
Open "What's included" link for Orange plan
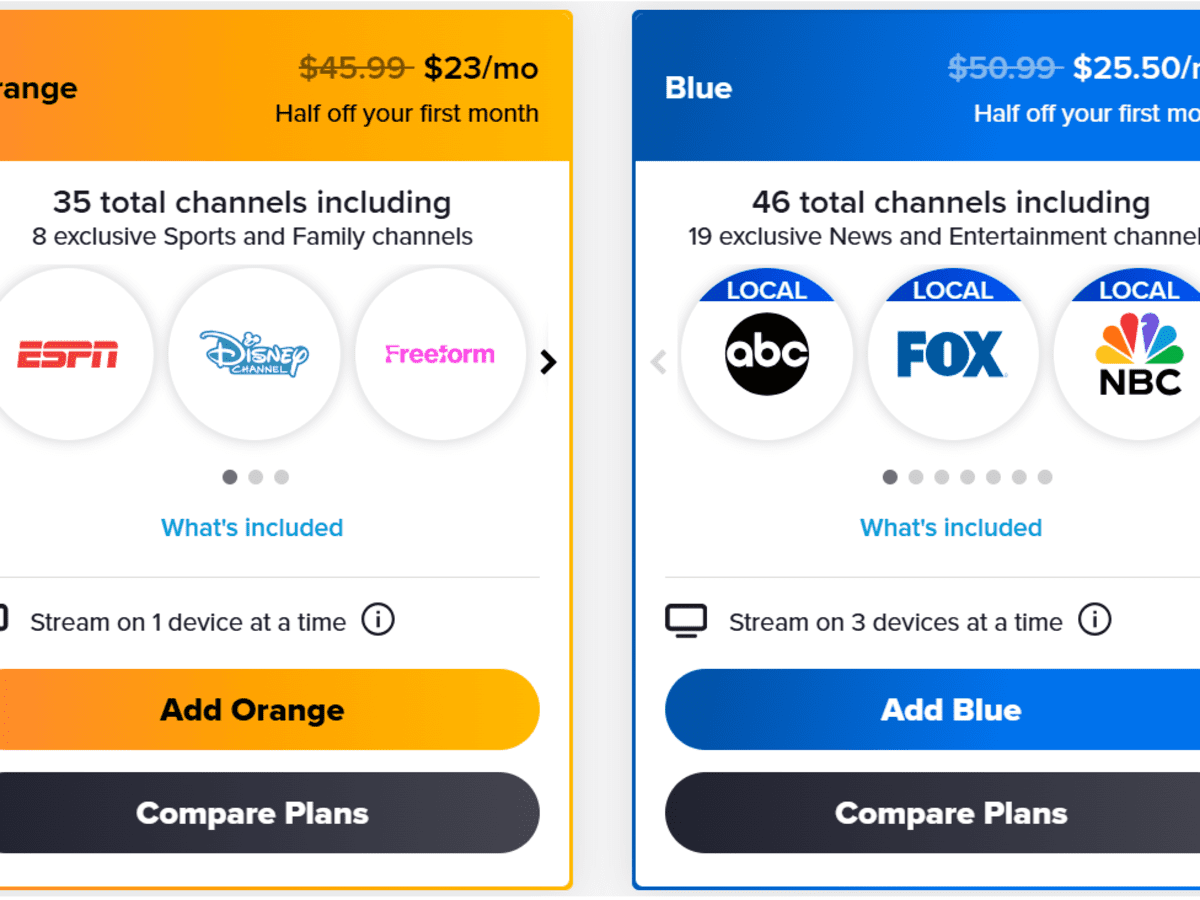[x=252, y=527]
